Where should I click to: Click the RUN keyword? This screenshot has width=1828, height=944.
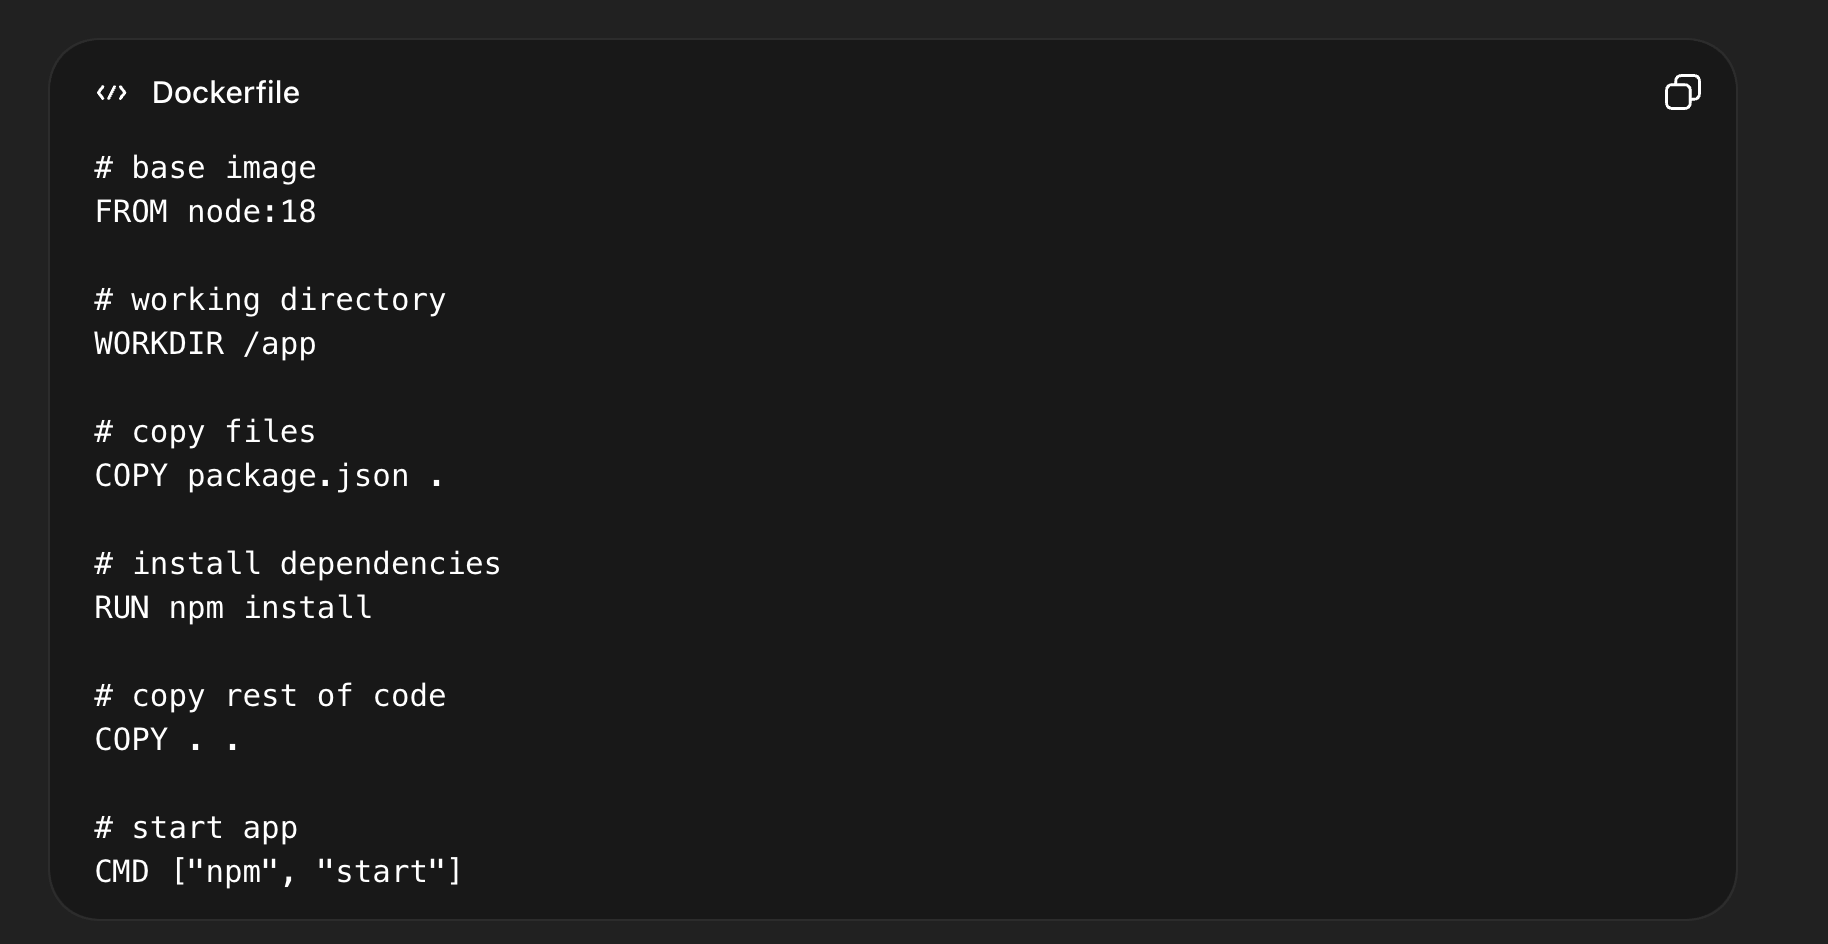pos(122,608)
